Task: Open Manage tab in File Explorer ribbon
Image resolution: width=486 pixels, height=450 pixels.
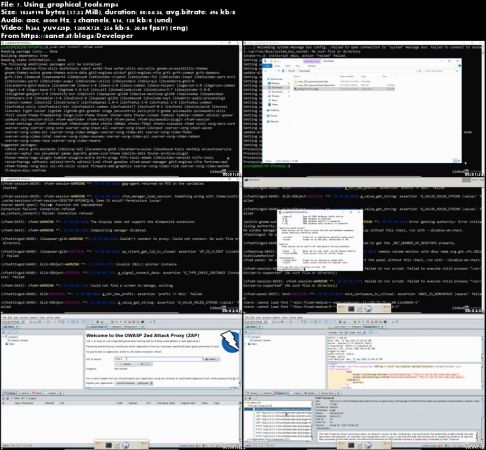Action: [x=311, y=66]
